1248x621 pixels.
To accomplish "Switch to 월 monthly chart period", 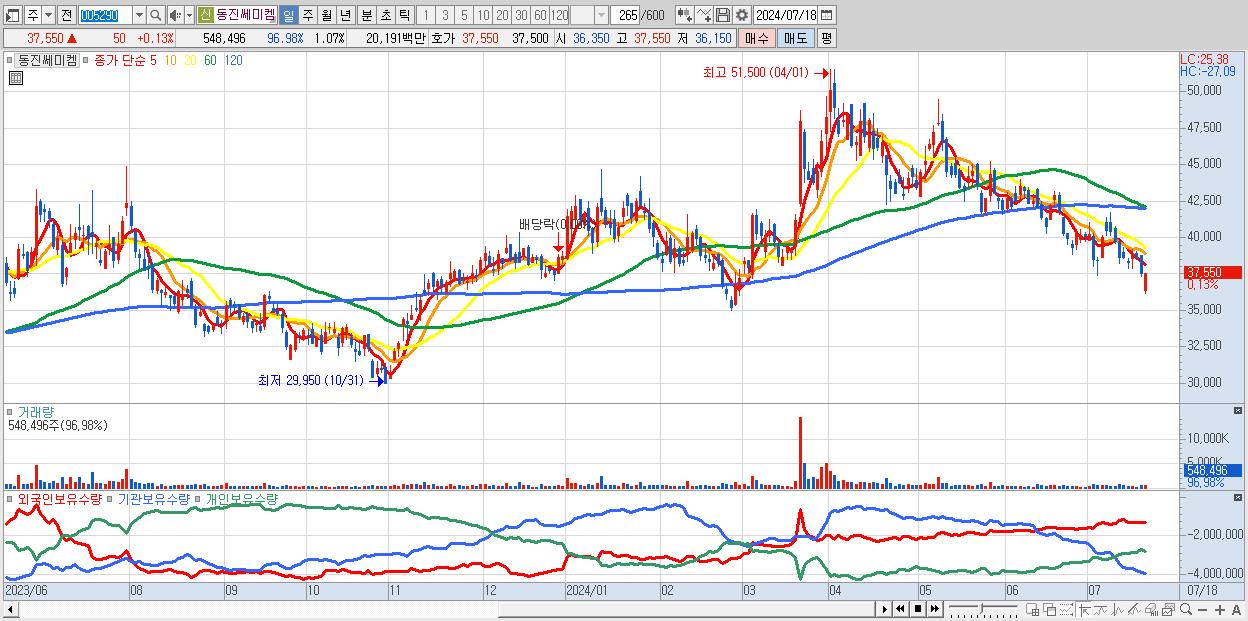I will point(326,15).
